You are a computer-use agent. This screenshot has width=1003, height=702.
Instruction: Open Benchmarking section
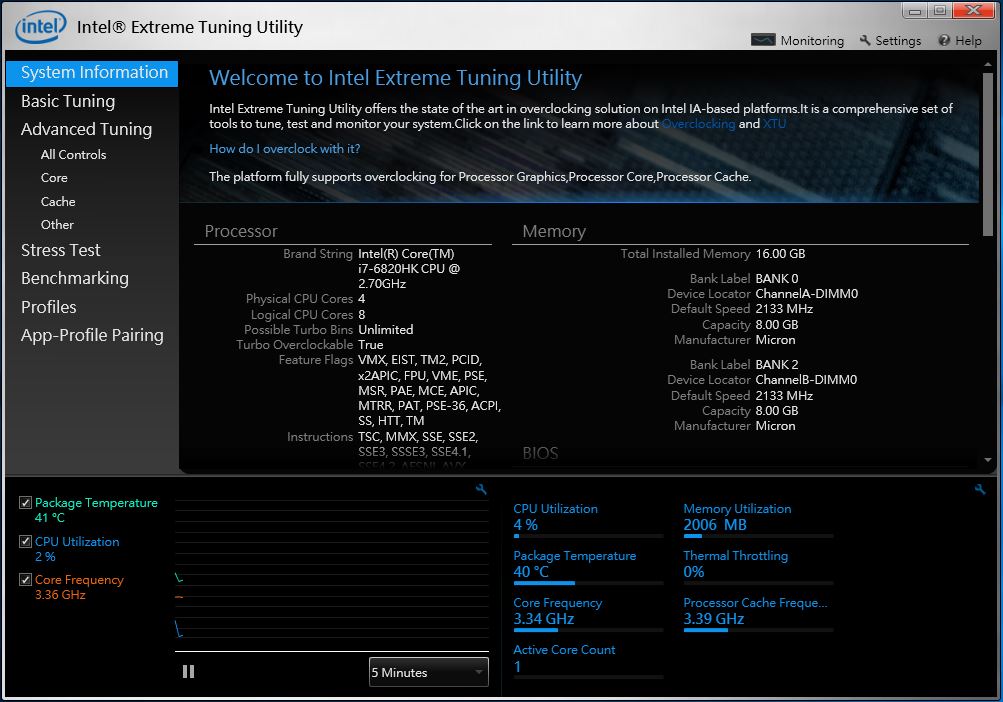(x=75, y=278)
